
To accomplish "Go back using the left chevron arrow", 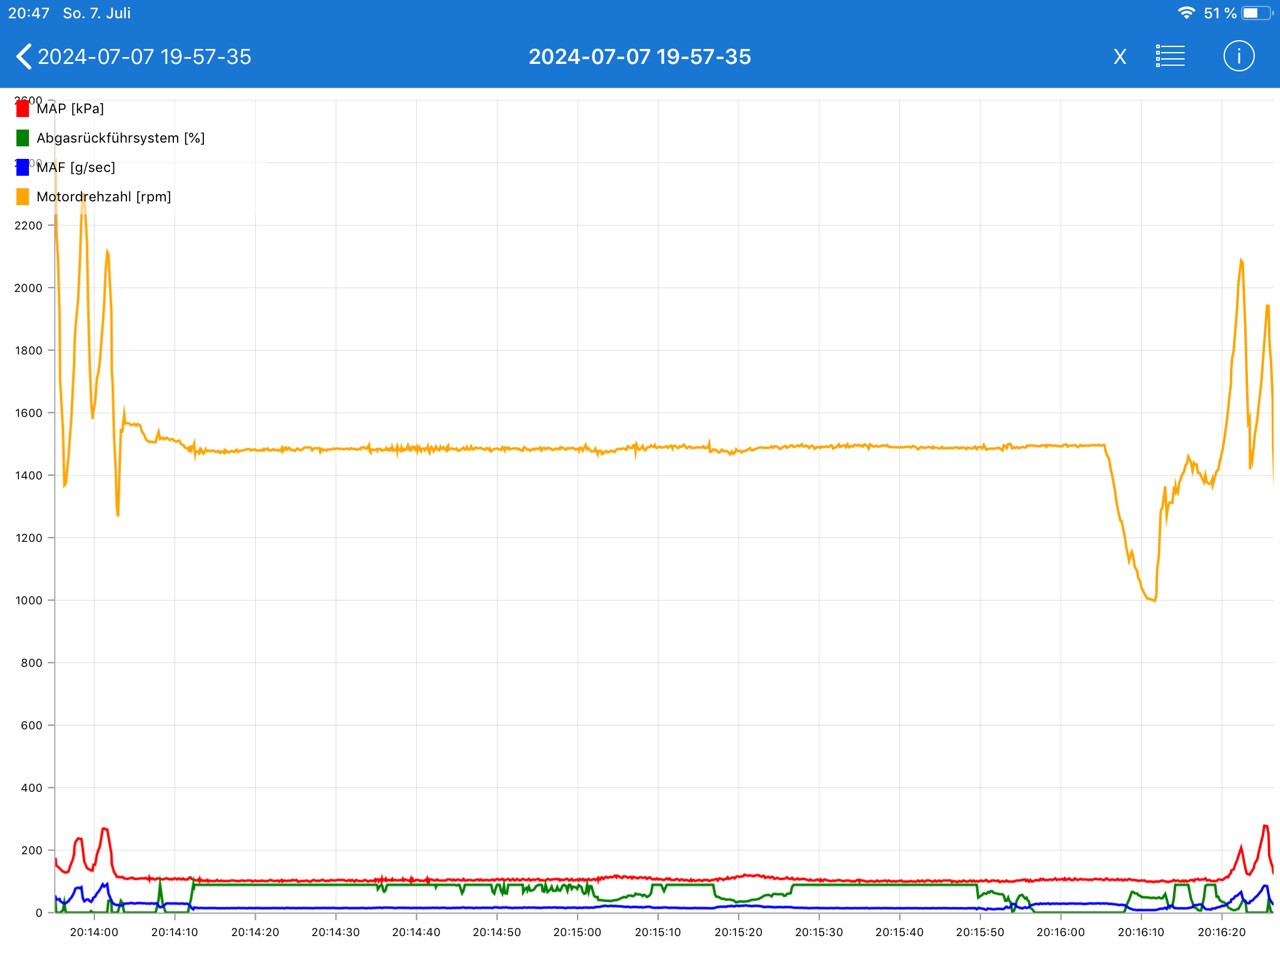I will pyautogui.click(x=24, y=57).
